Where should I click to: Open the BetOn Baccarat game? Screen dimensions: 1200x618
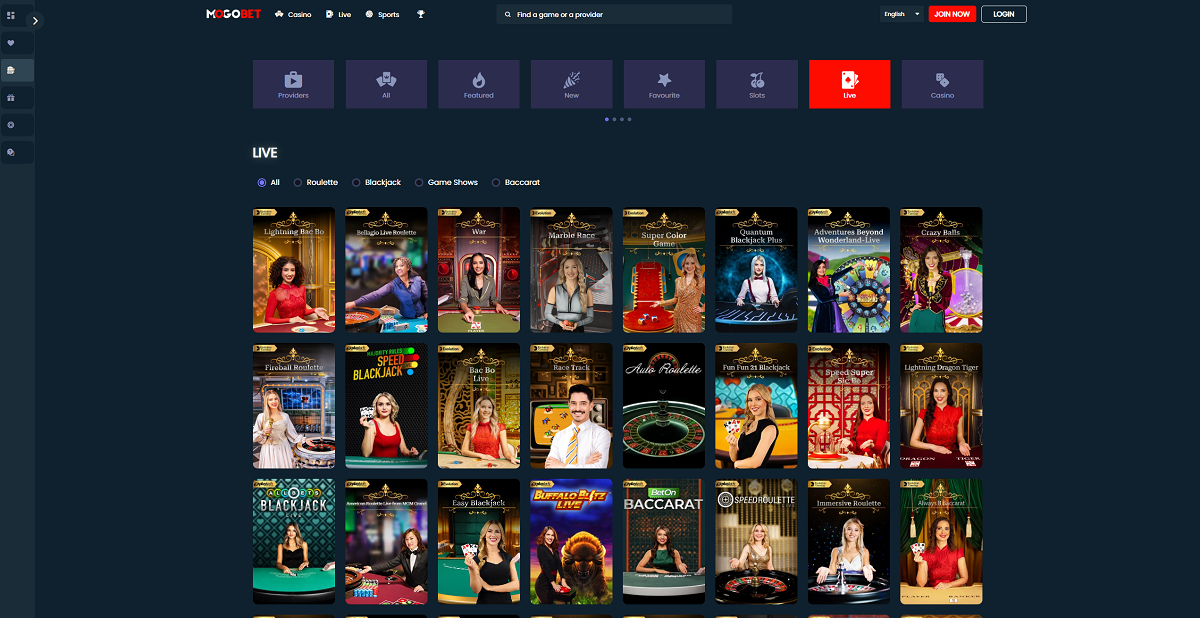(664, 541)
